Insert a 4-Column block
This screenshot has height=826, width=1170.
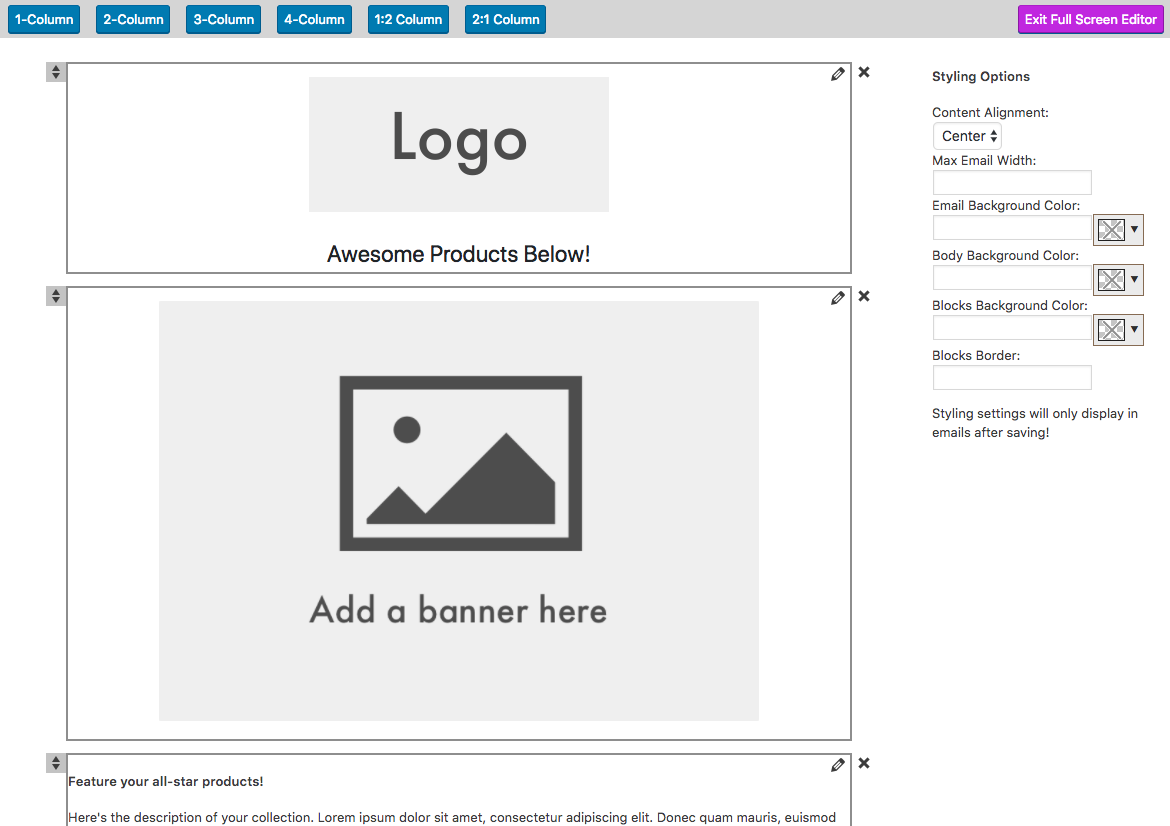(314, 19)
